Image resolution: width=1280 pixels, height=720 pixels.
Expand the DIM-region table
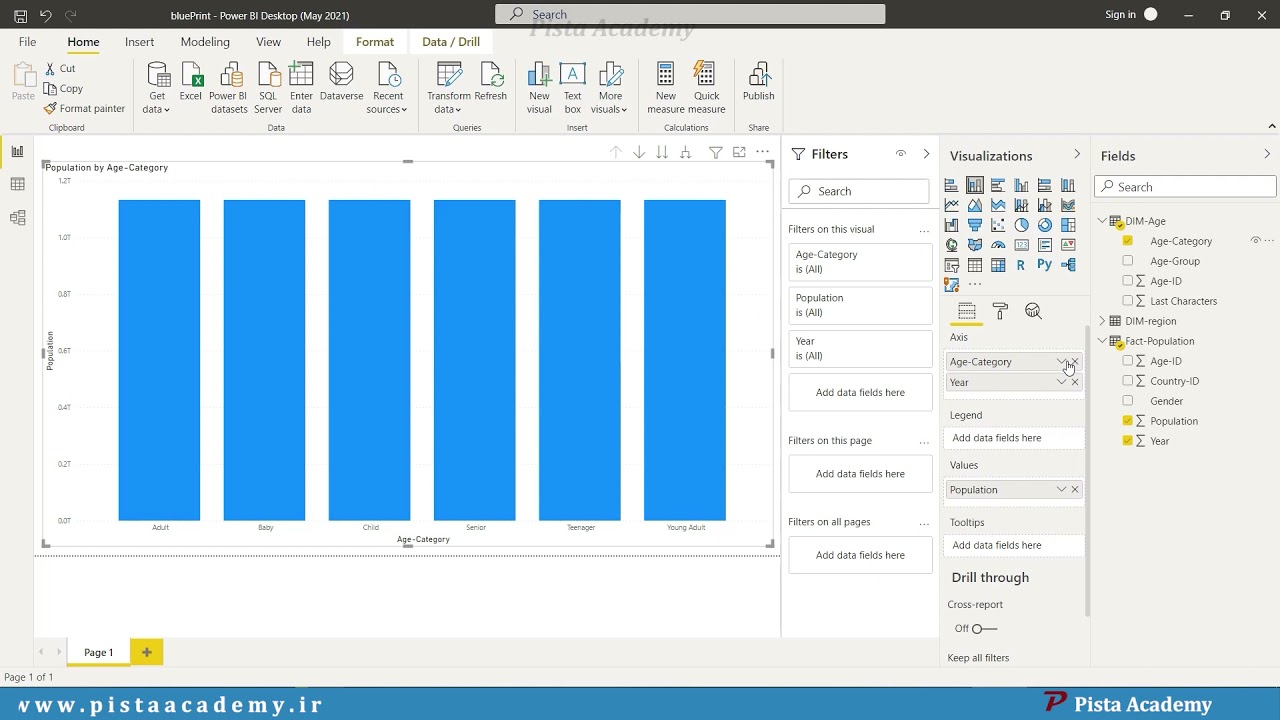(x=1102, y=321)
